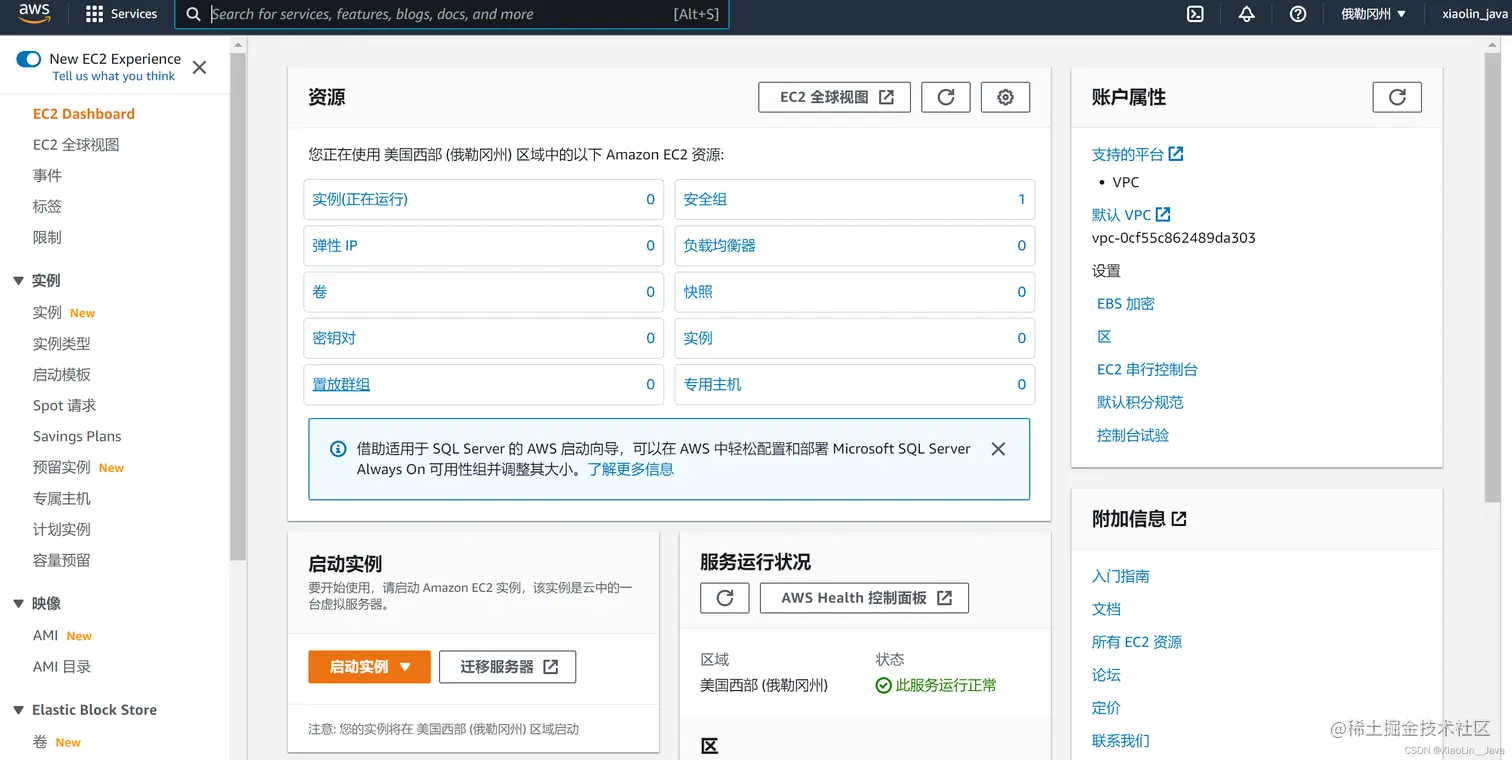Open 专属主机 in the sidebar
This screenshot has width=1512, height=760.
pos(62,499)
